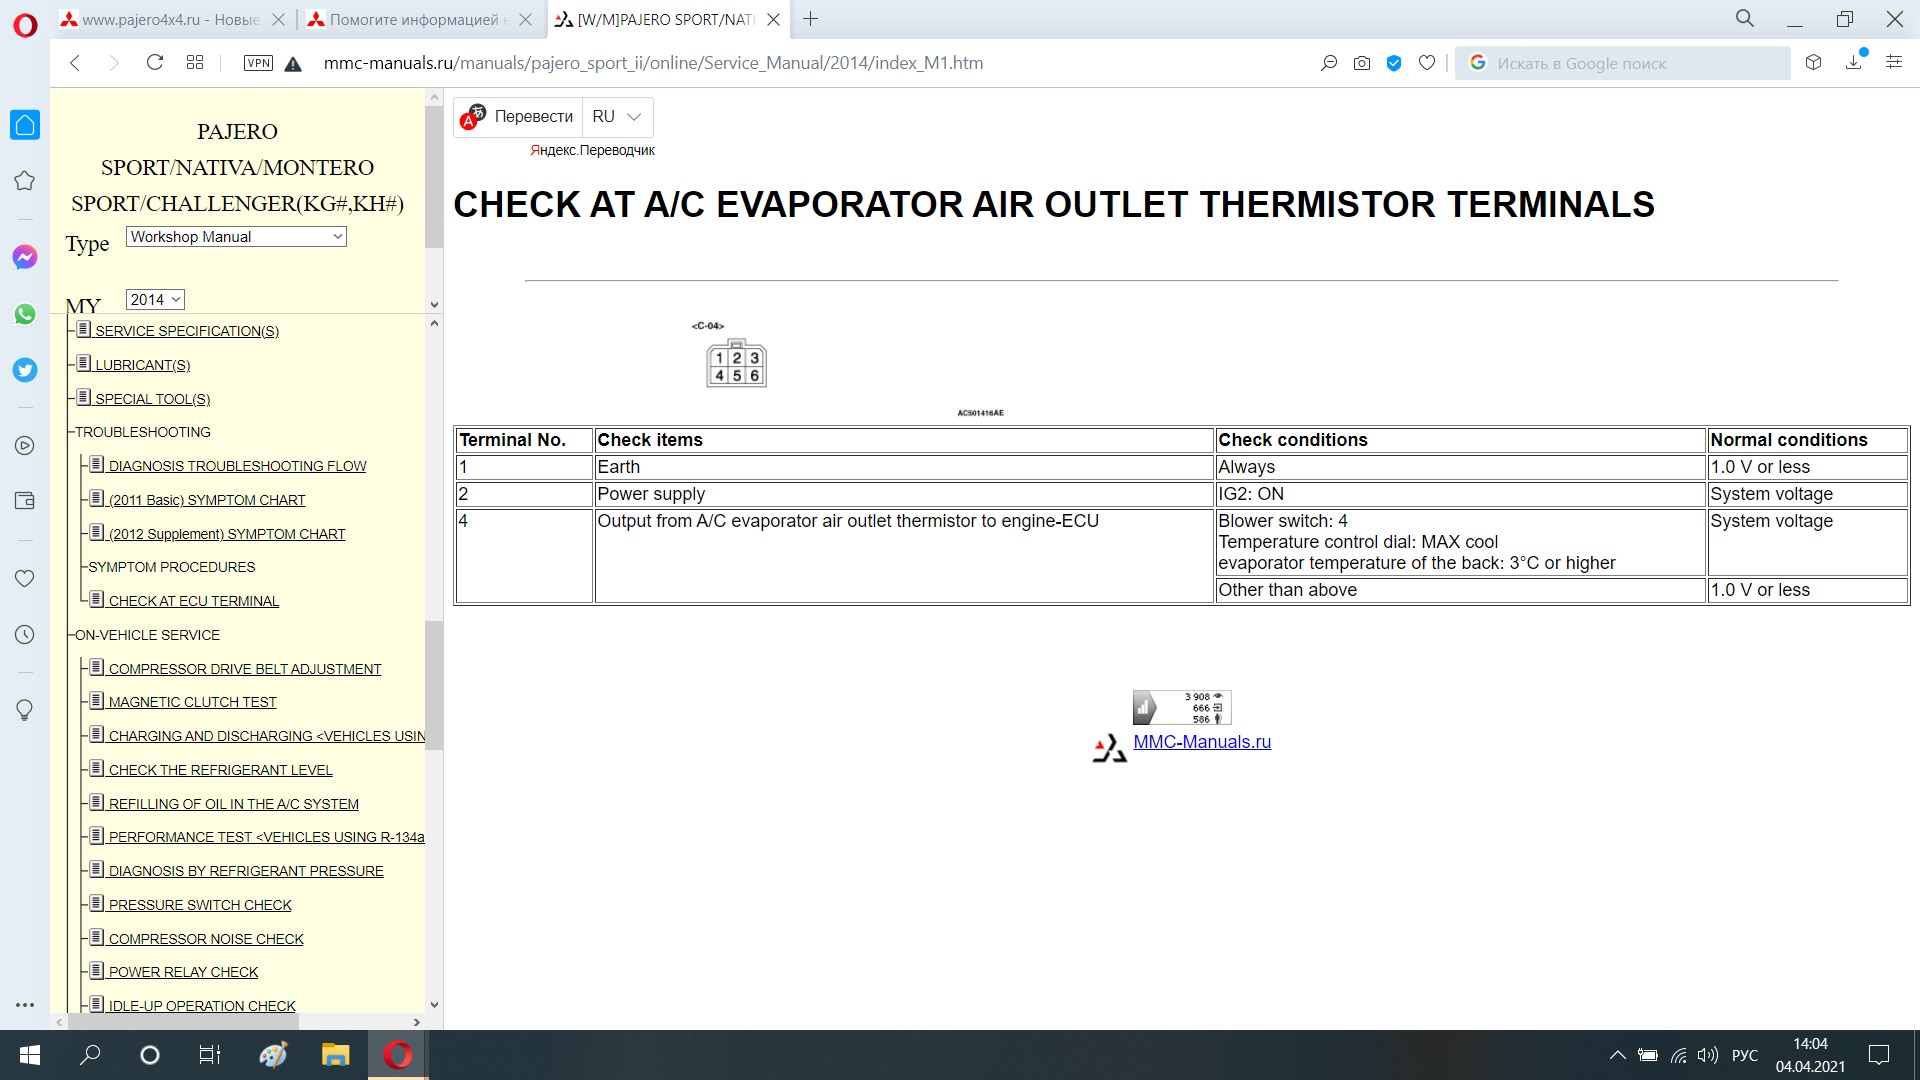Viewport: 1920px width, 1080px height.
Task: Open MAGNETIC CLUTCH TEST page
Action: (192, 703)
